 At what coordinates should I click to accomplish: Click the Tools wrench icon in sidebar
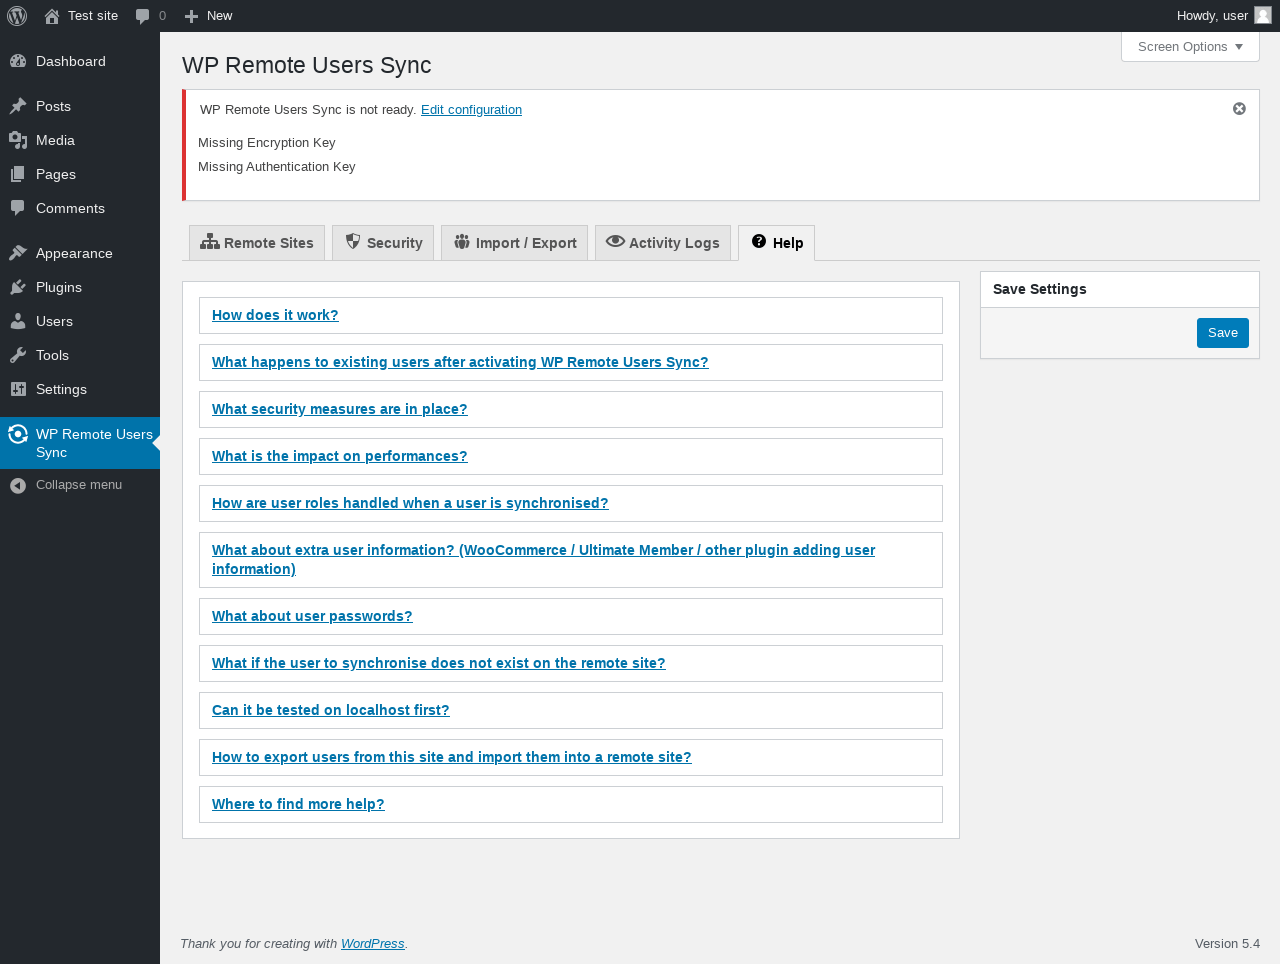coord(18,355)
